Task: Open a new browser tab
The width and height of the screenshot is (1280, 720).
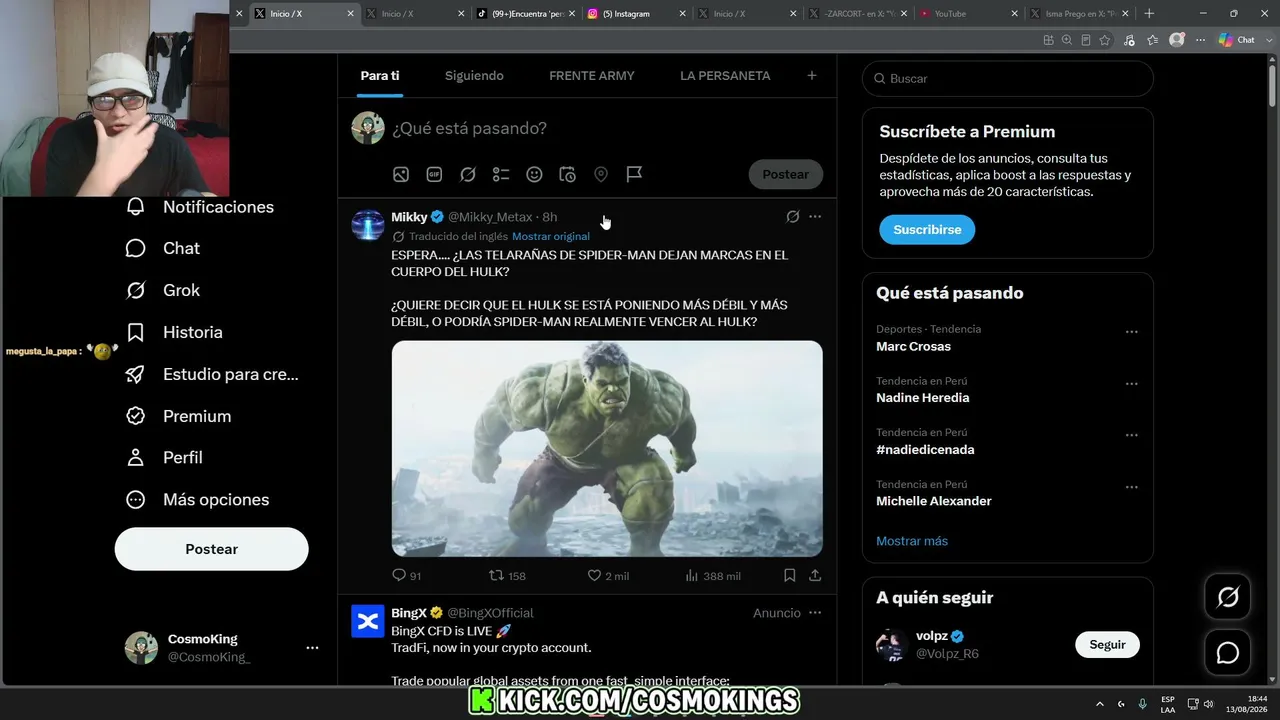Action: point(1149,14)
